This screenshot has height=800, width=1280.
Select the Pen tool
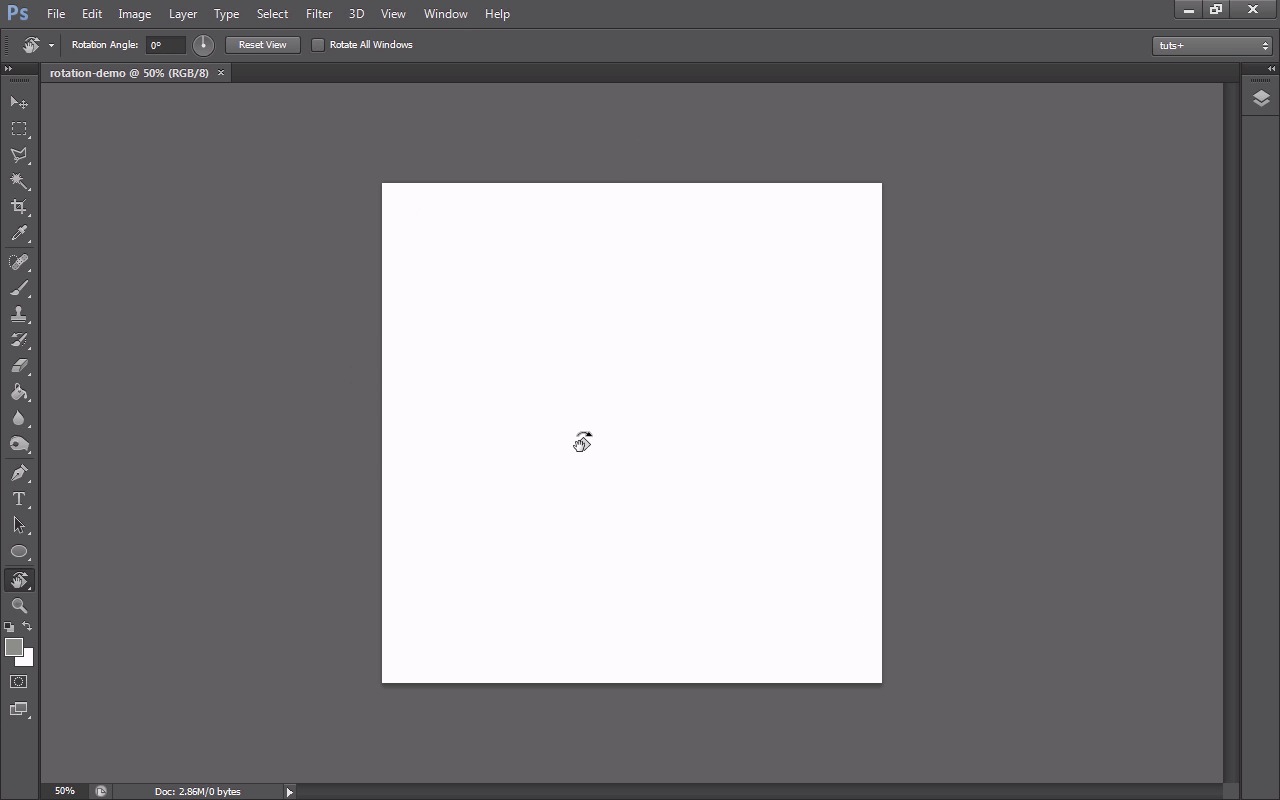tap(19, 473)
